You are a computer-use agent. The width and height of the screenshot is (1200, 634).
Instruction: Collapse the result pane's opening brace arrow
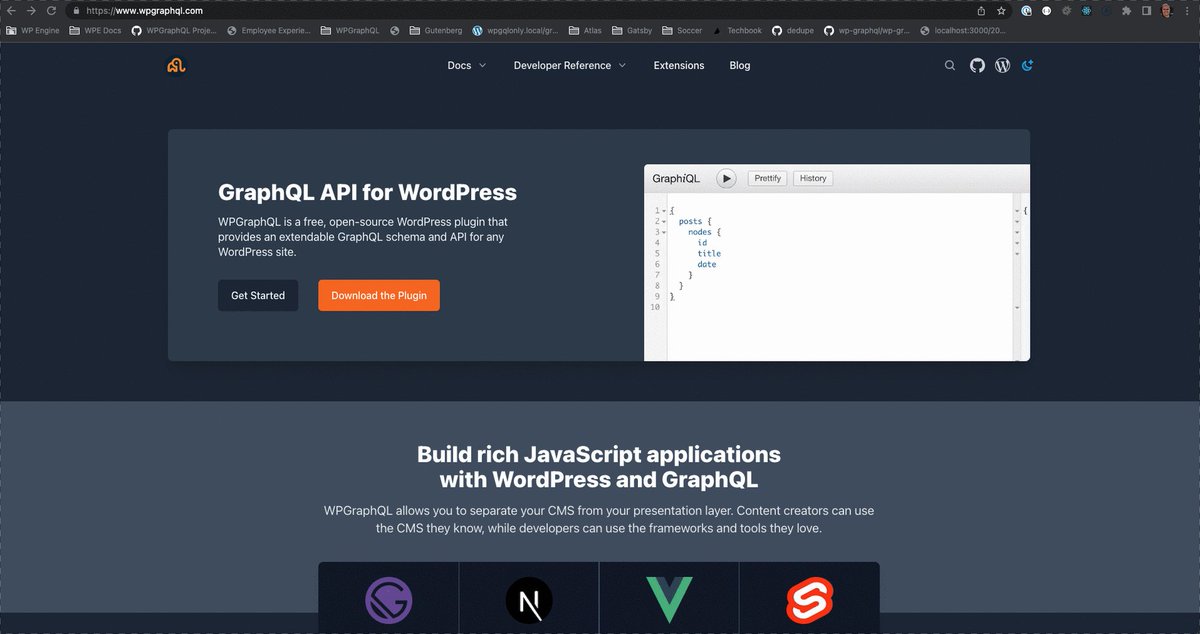click(x=1017, y=211)
